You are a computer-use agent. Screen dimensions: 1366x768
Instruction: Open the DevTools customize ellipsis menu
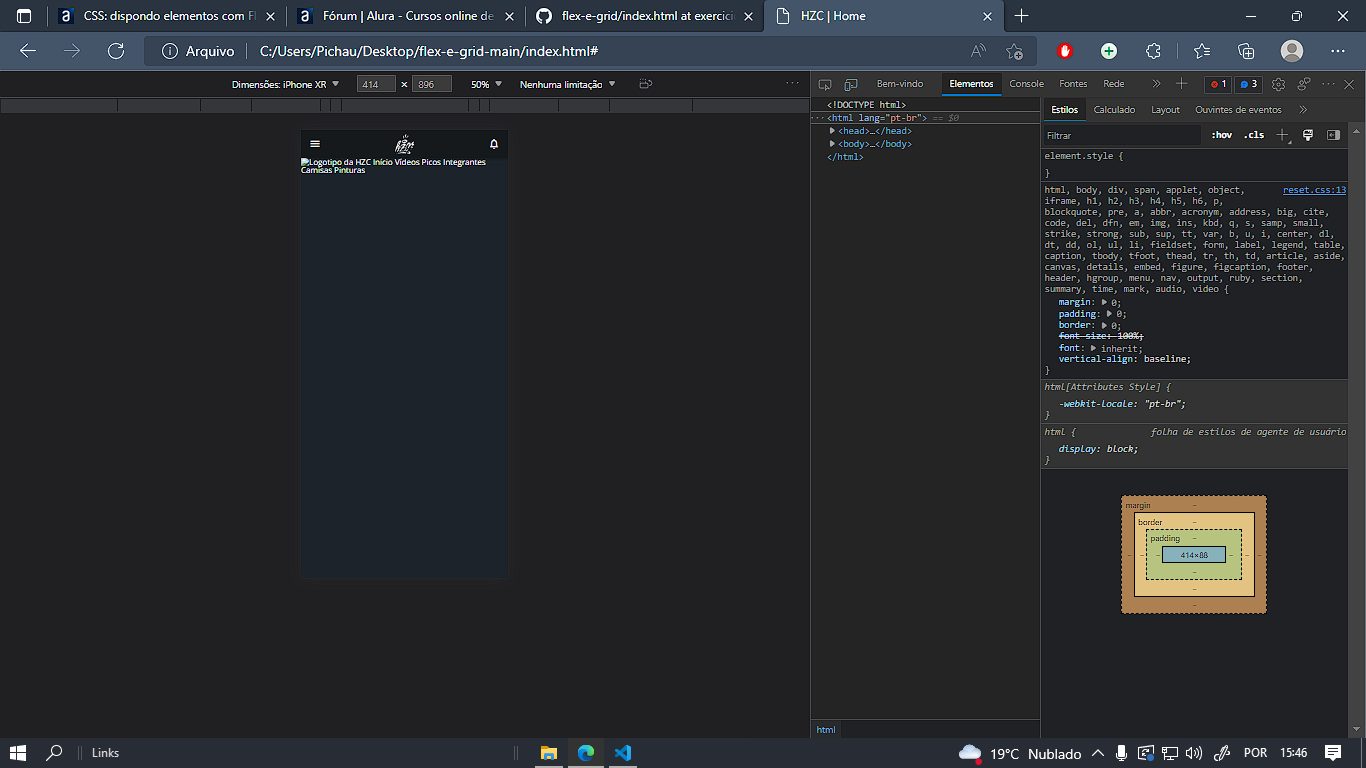point(1330,84)
